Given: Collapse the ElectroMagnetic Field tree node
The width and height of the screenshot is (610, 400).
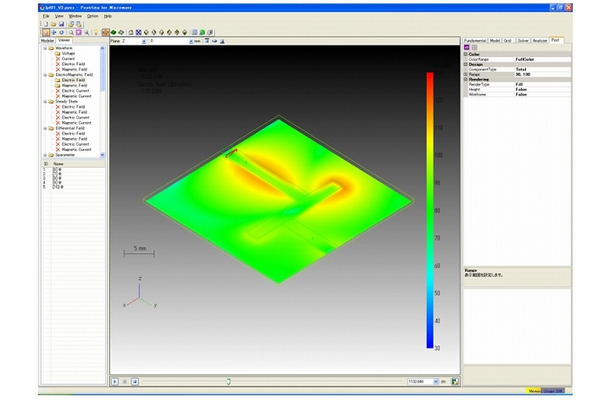Looking at the screenshot, I should pos(45,75).
